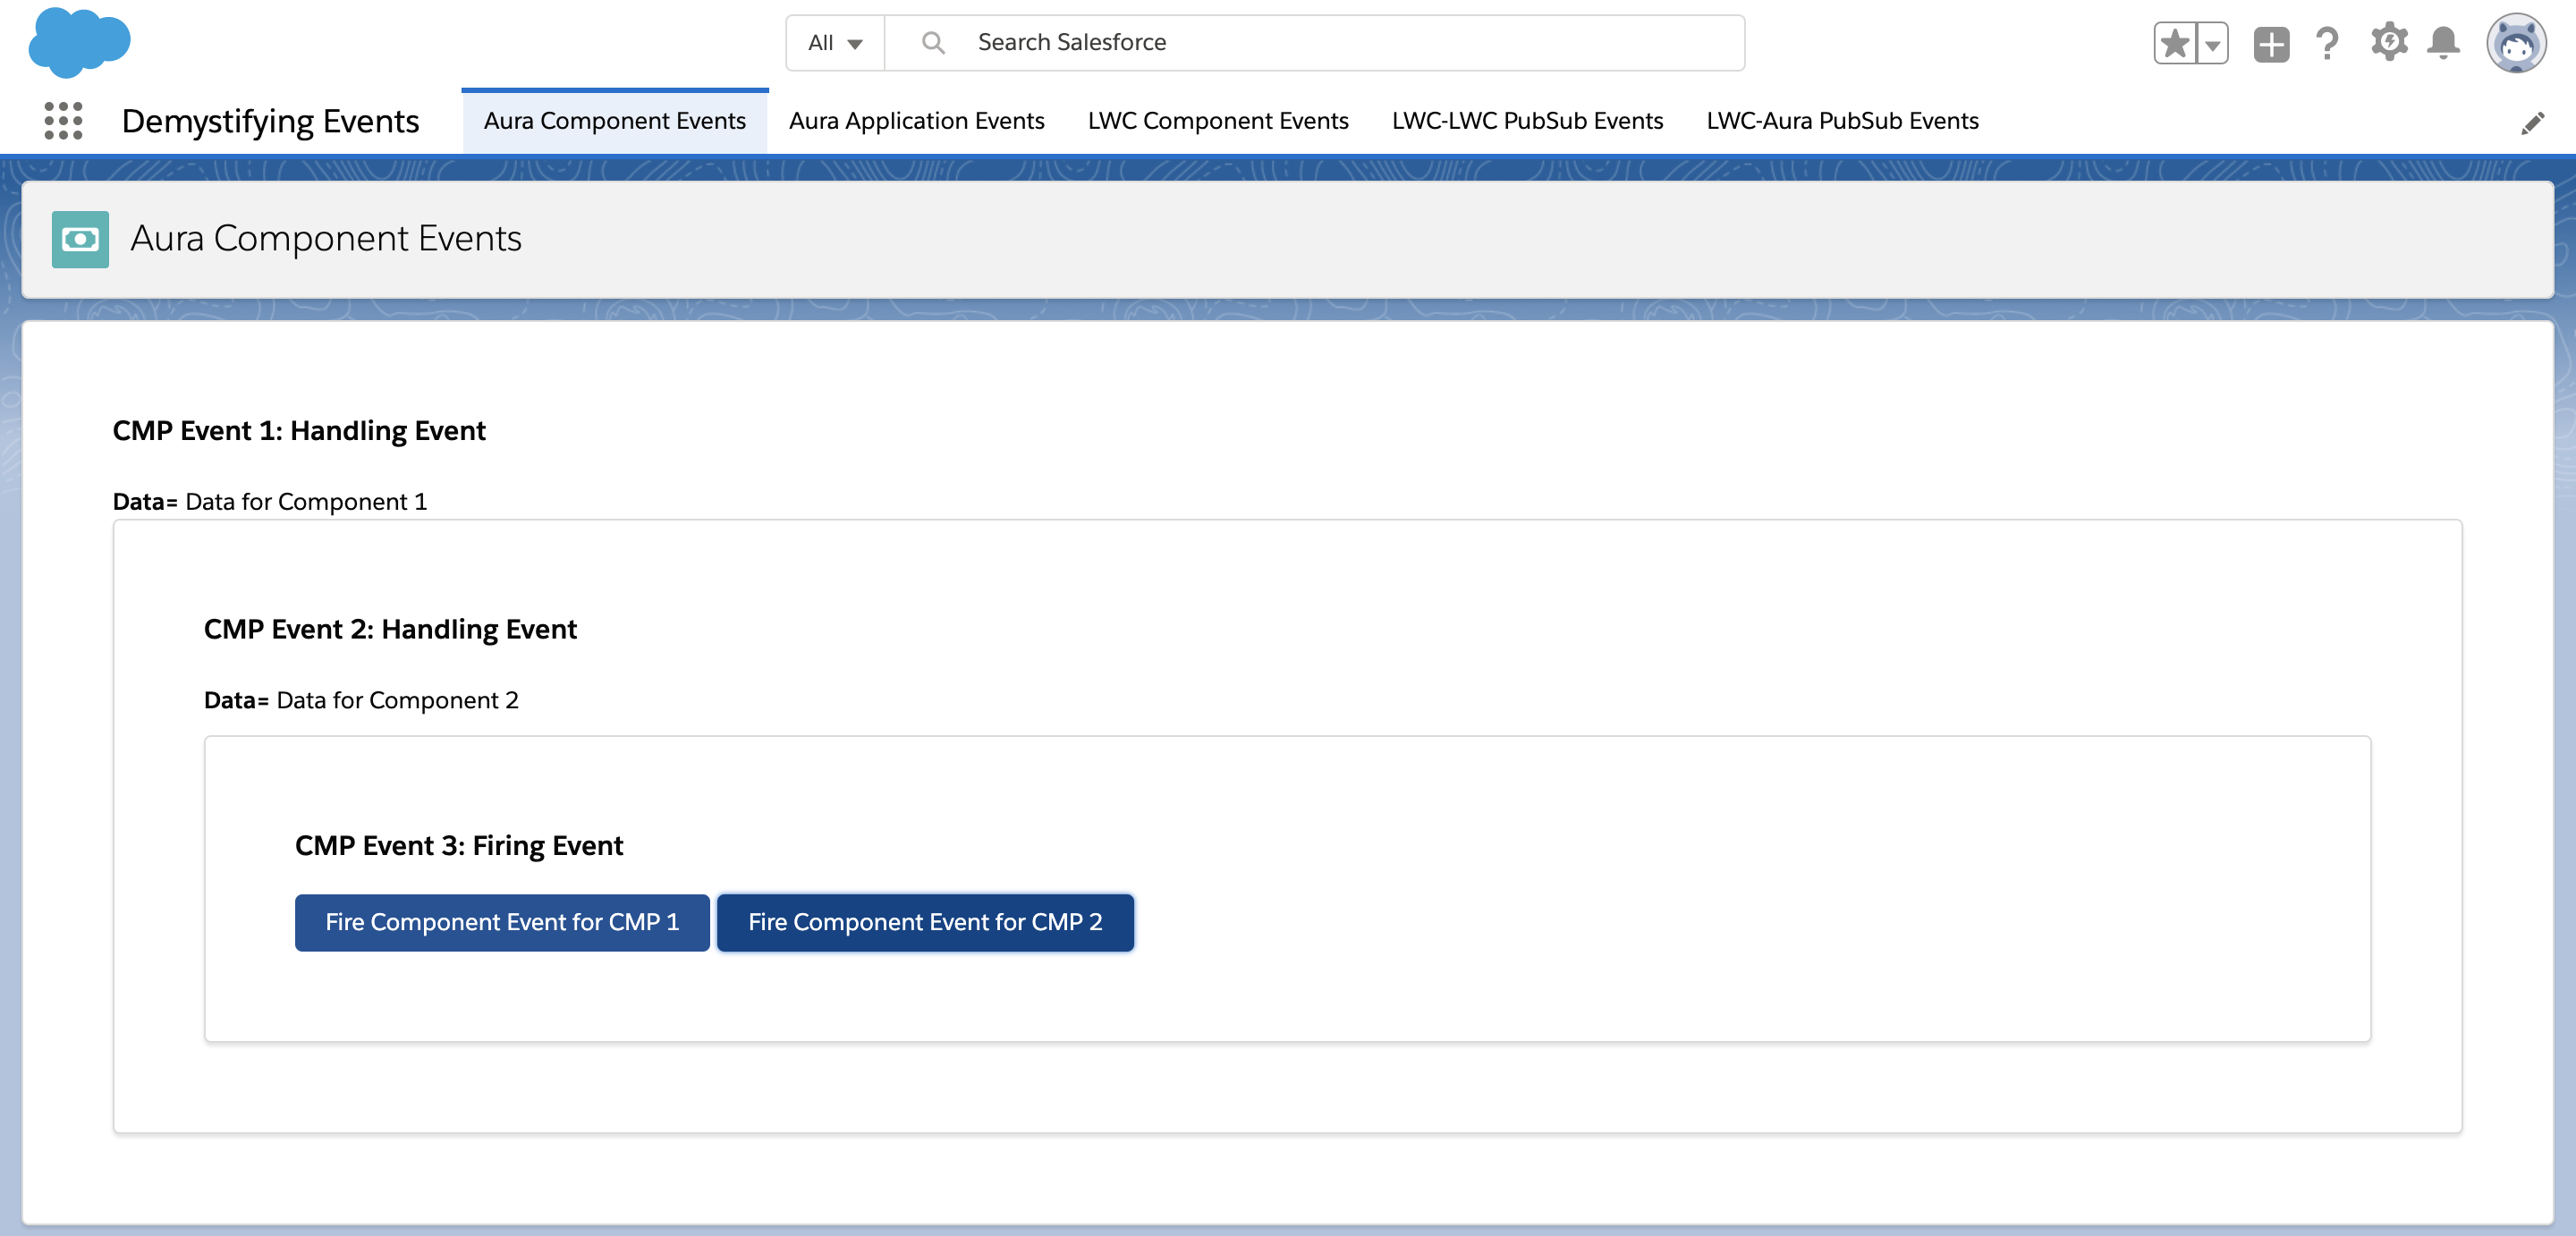Open user profile avatar menu

pyautogui.click(x=2515, y=43)
